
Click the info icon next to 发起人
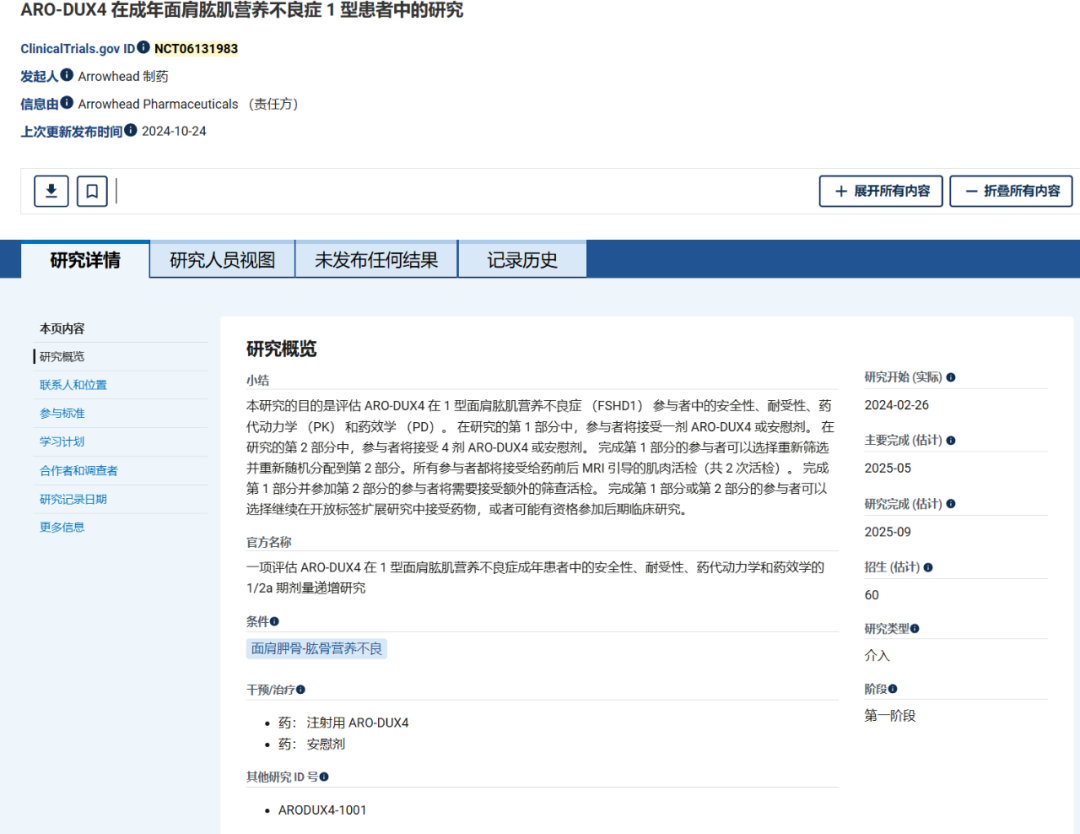coord(66,75)
